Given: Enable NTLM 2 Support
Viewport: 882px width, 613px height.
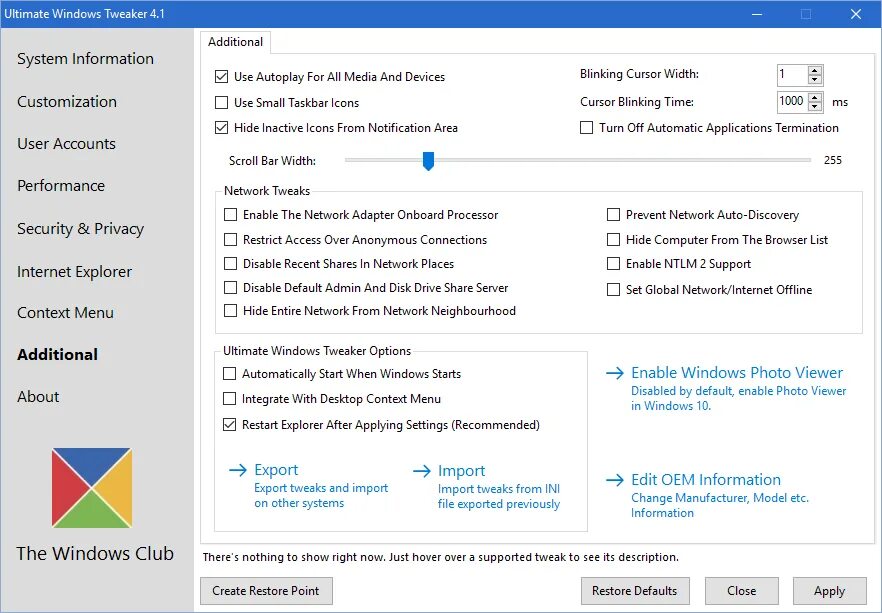Looking at the screenshot, I should pos(613,265).
